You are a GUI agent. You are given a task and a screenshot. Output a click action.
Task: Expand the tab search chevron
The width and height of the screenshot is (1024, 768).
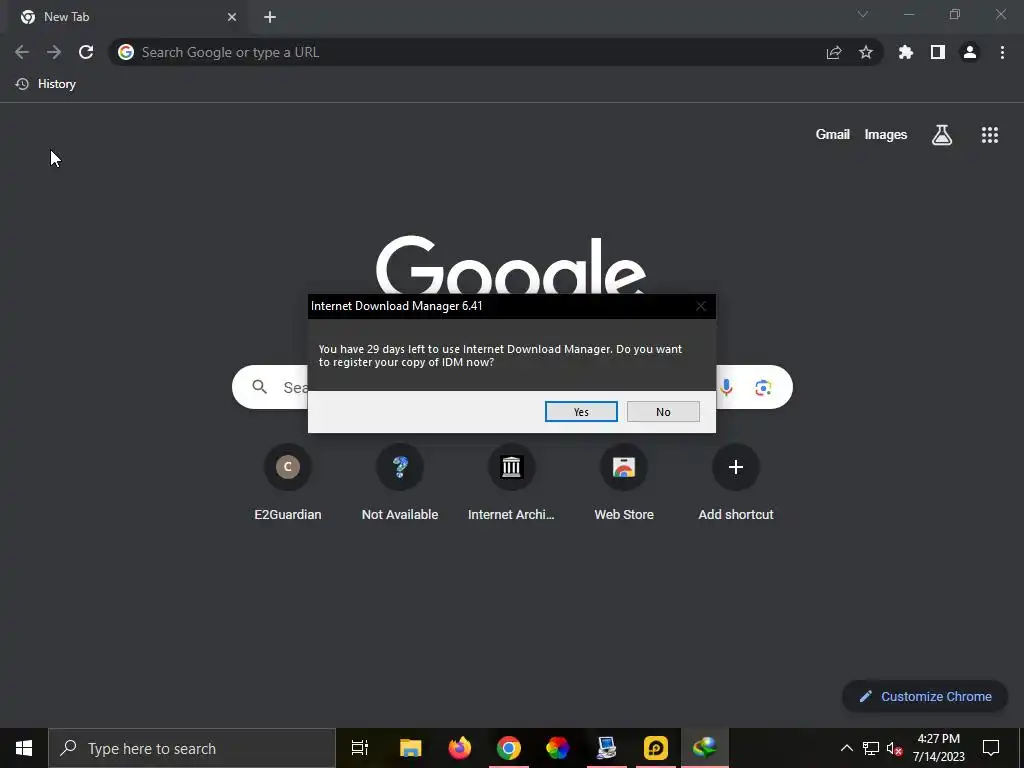pyautogui.click(x=863, y=14)
